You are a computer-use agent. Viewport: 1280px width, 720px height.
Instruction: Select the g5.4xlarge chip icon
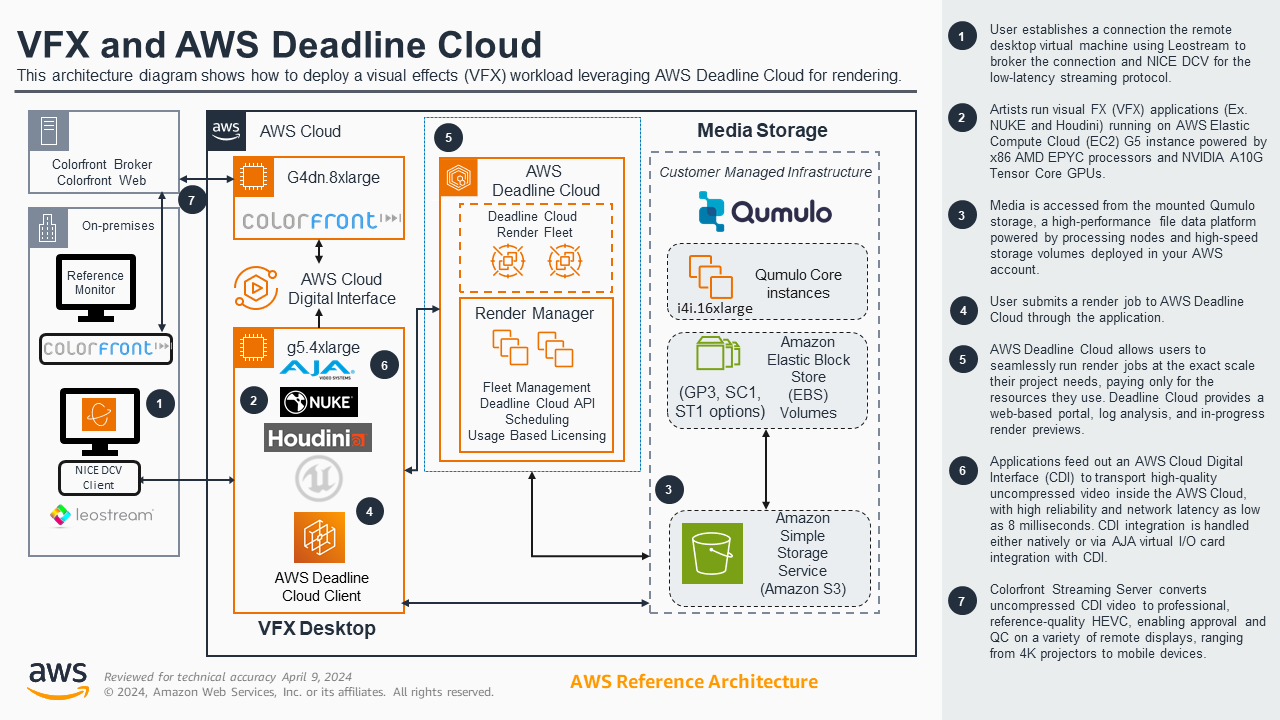[253, 347]
